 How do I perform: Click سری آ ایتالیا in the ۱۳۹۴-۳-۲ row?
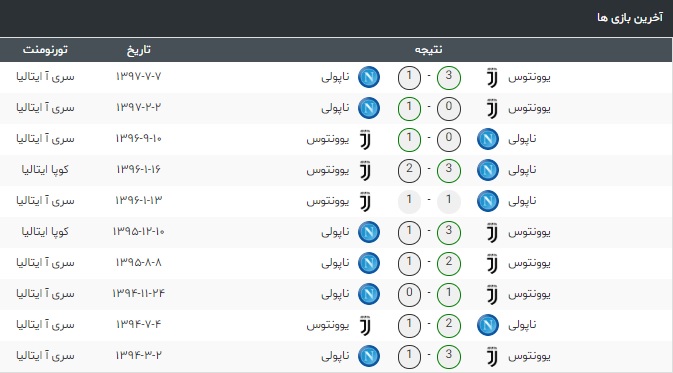(45, 356)
